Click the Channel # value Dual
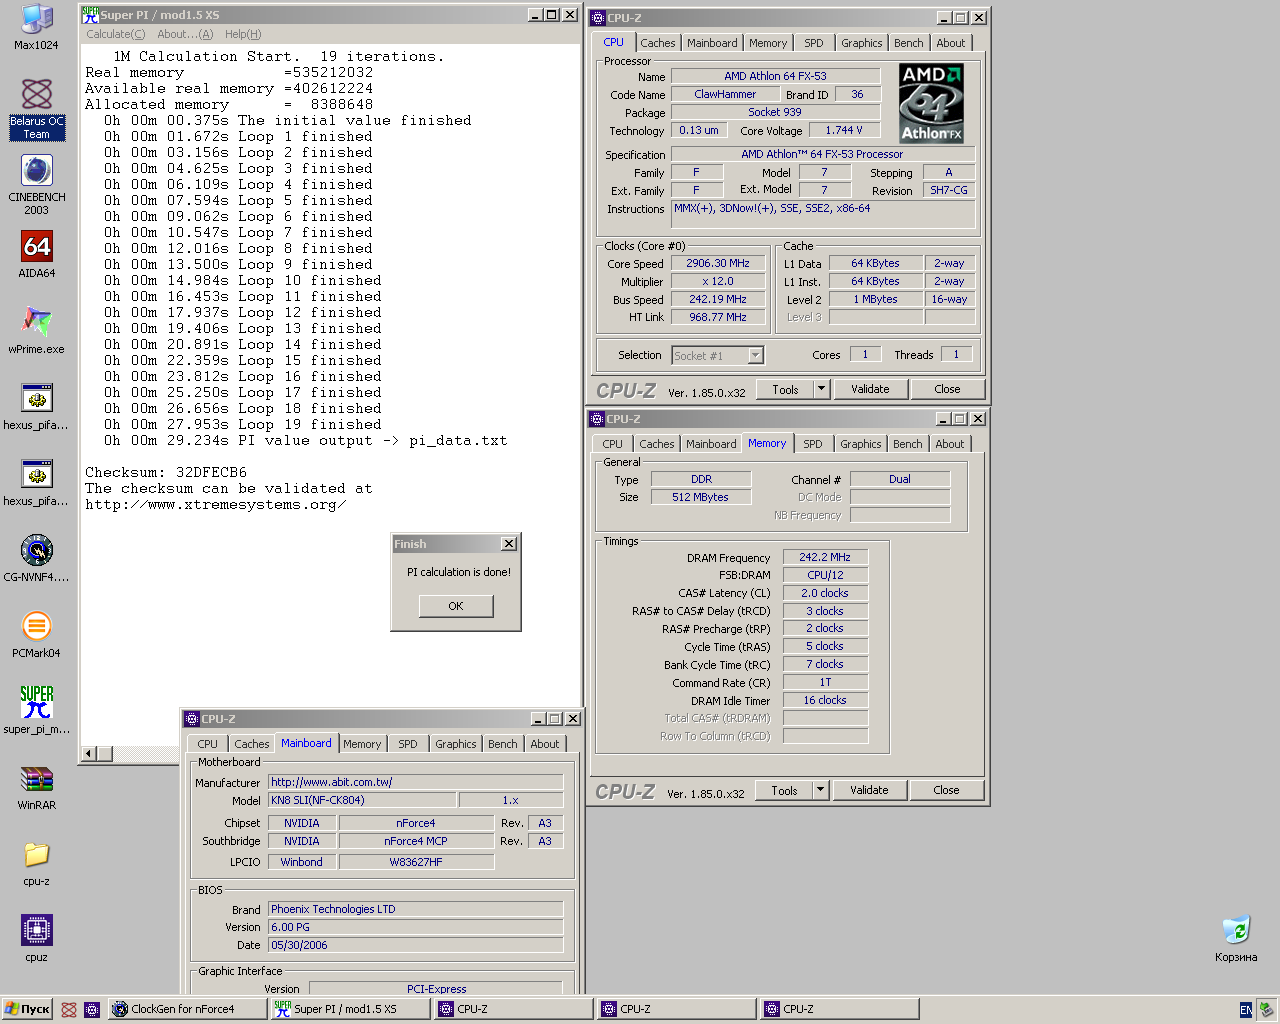The image size is (1280, 1024). [900, 479]
